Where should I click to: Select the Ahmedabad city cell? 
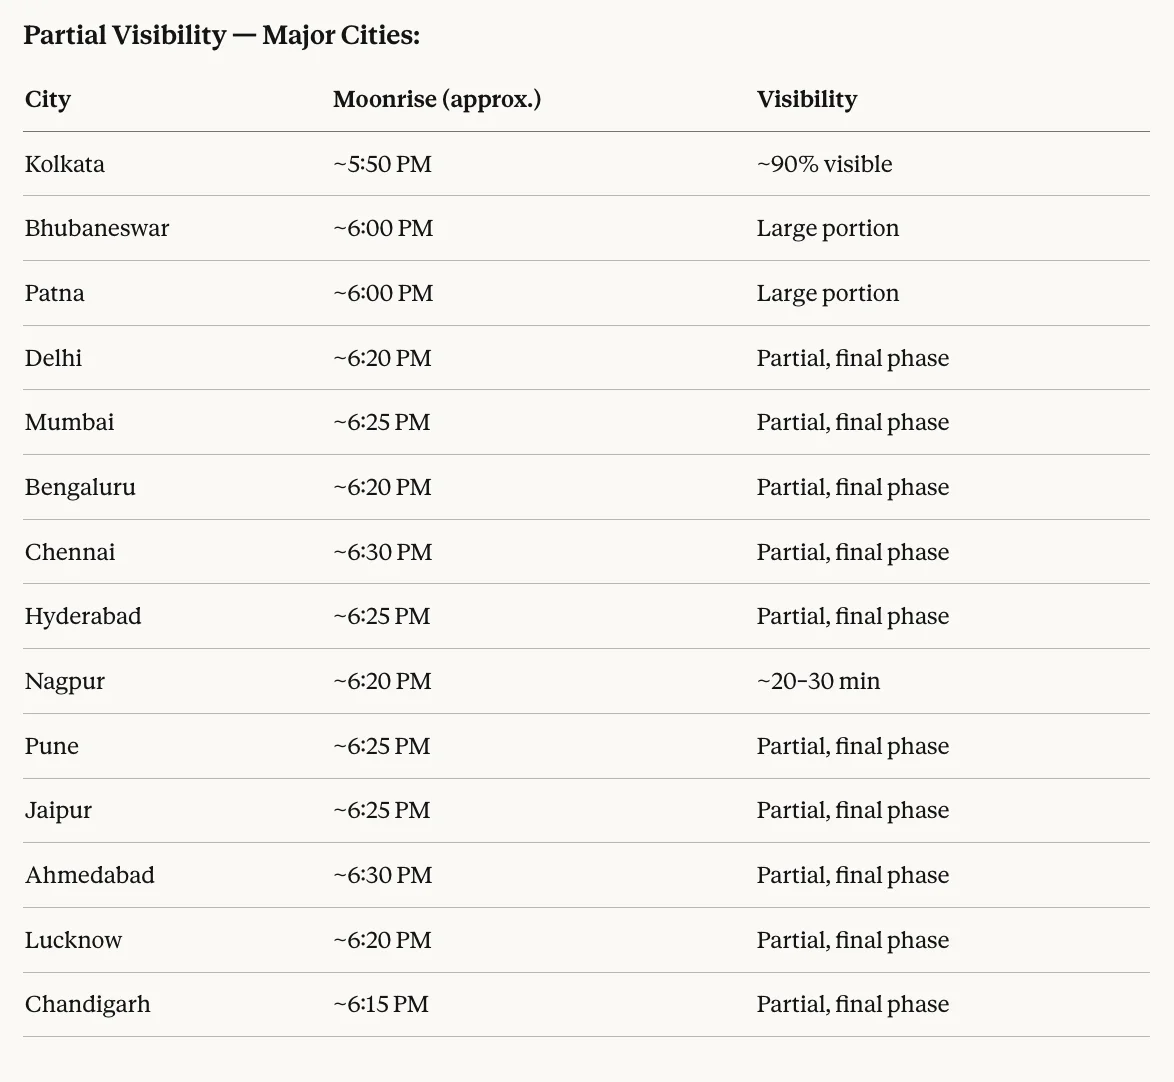point(90,875)
